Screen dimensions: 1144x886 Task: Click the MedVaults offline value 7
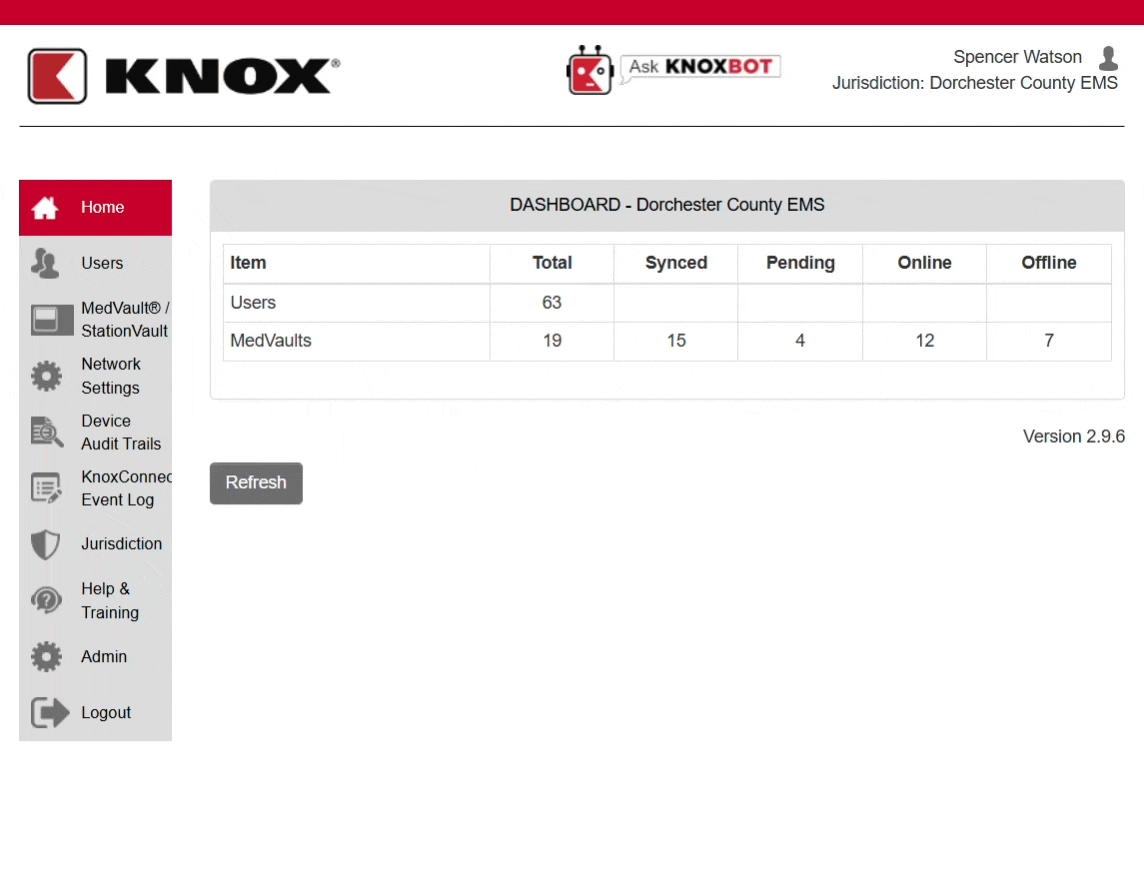pos(1049,341)
